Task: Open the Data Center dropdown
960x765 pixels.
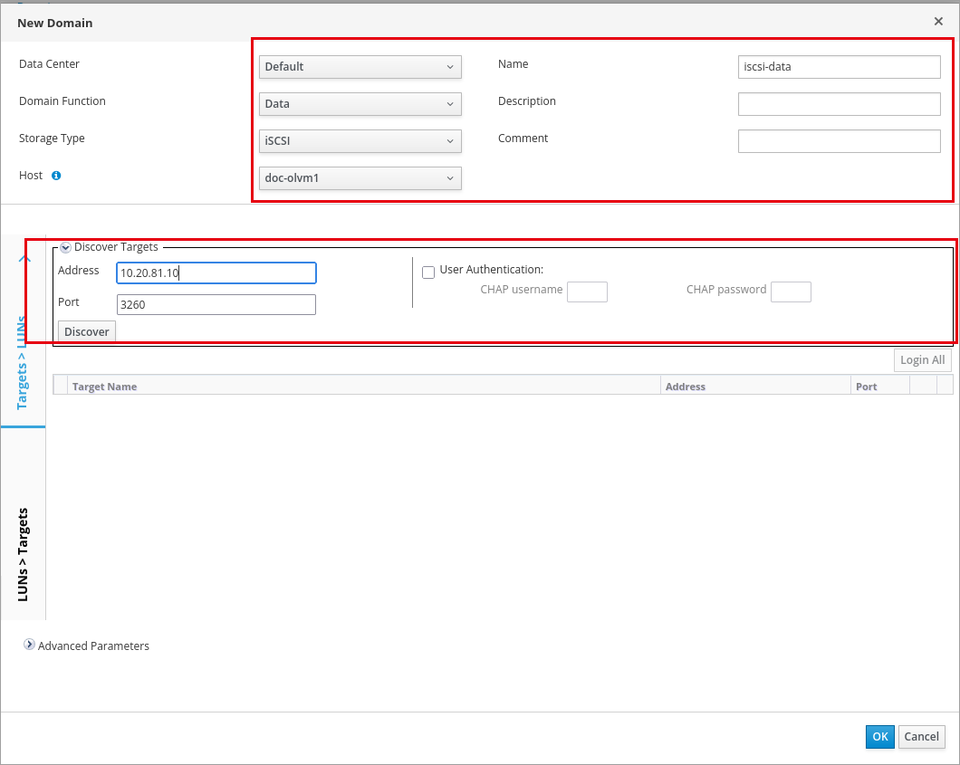Action: pos(360,67)
